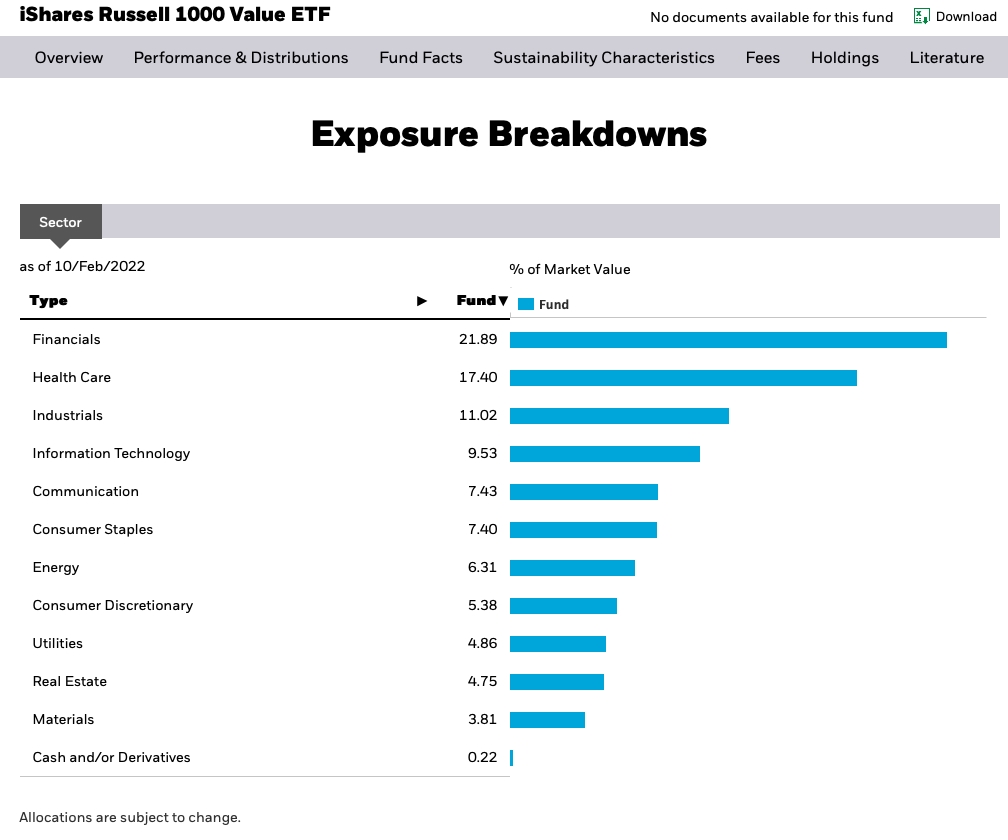Viewport: 1008px width, 840px height.
Task: Switch to Fund Facts section
Action: [x=421, y=58]
